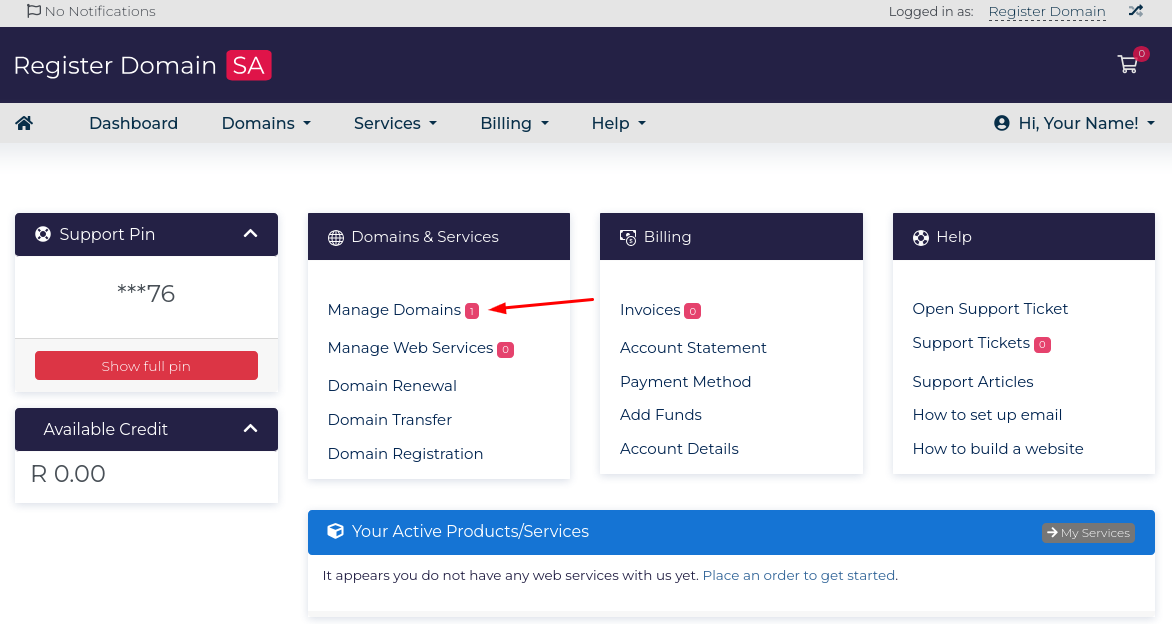The height and width of the screenshot is (624, 1172).
Task: Click the shuffle icon beside Register Domain
Action: [x=1135, y=12]
